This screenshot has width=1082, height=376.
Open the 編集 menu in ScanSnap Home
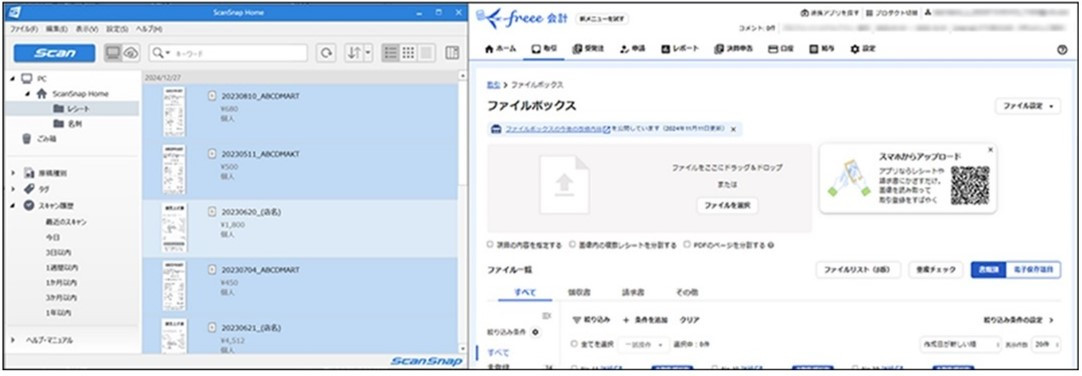click(57, 29)
